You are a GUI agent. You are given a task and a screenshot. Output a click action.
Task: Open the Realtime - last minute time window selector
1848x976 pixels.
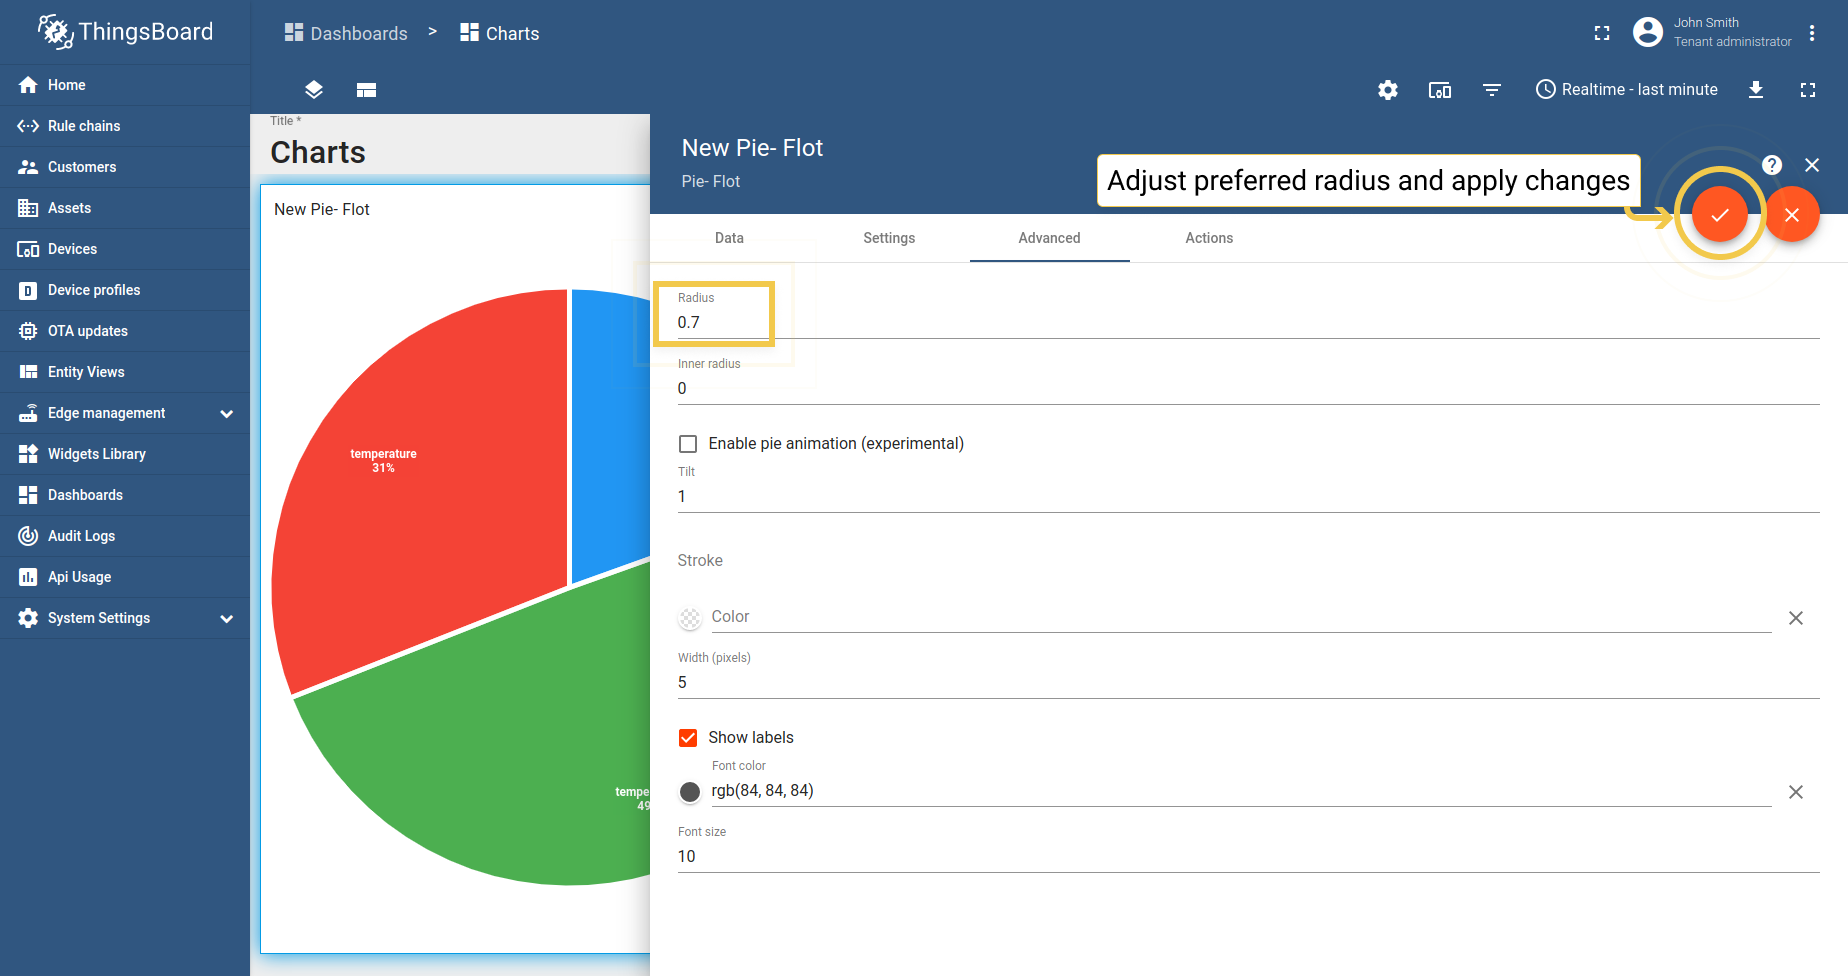(x=1627, y=90)
